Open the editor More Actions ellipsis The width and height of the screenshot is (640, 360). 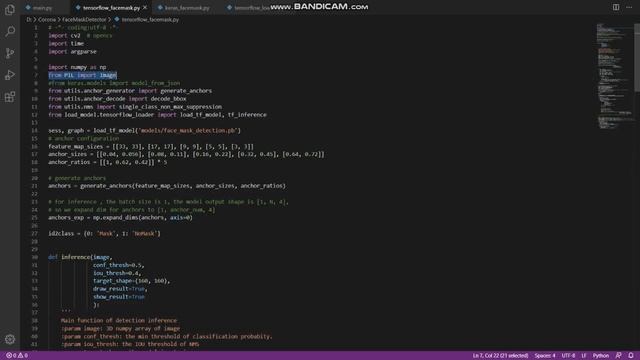(x=629, y=7)
